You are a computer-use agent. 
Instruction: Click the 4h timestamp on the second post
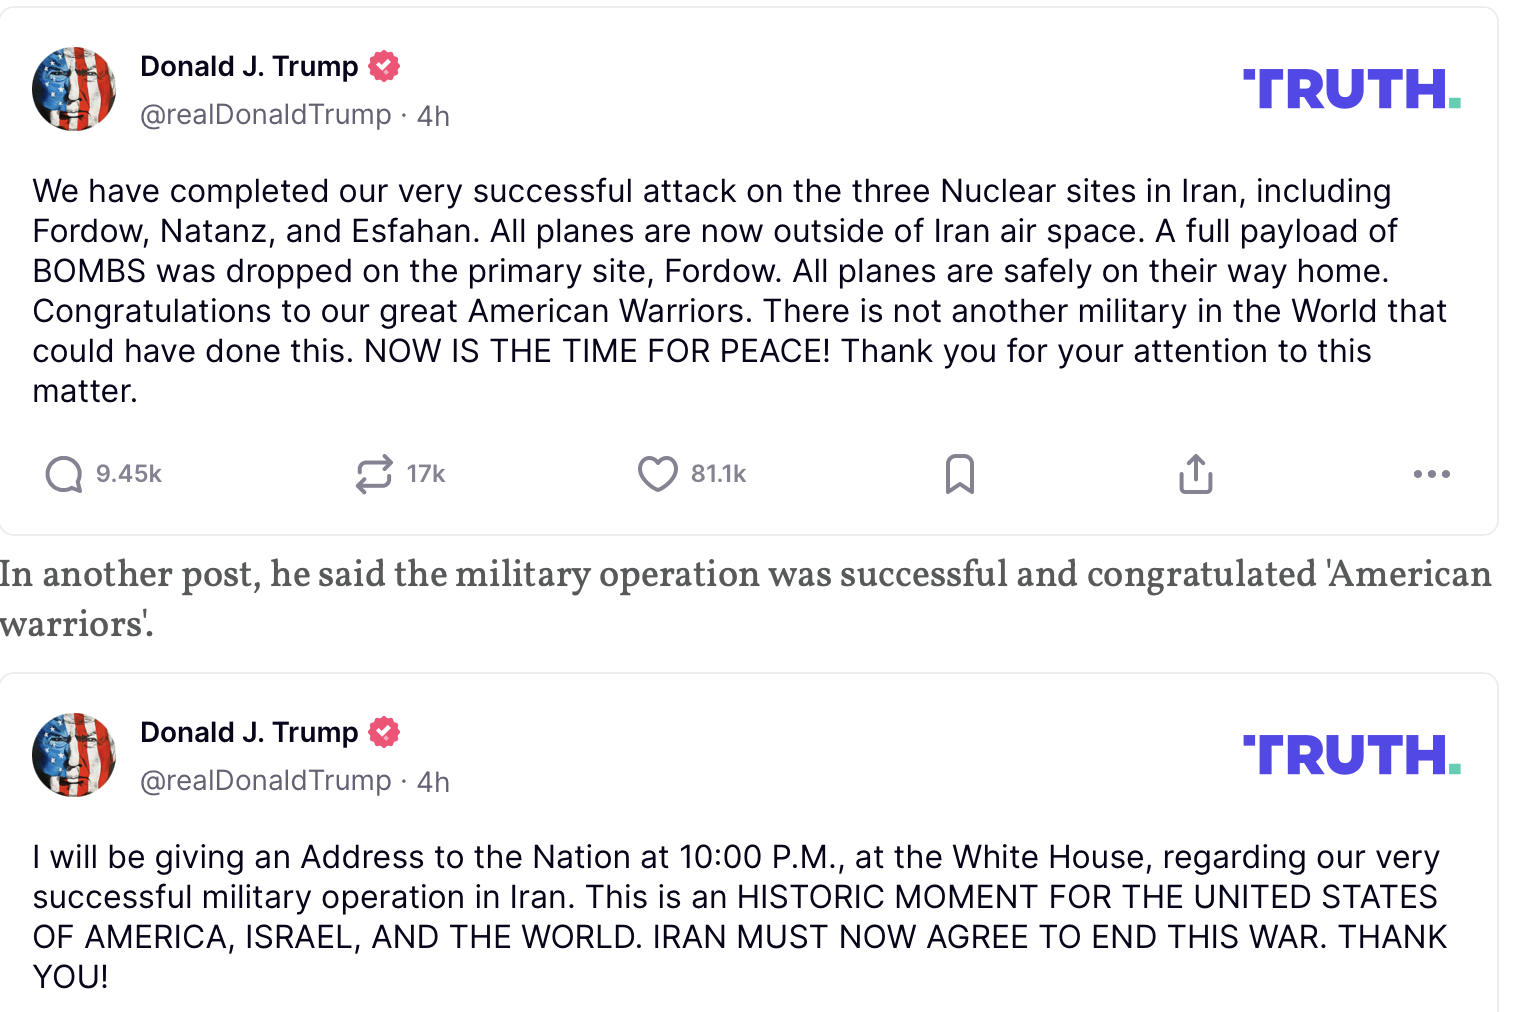433,782
